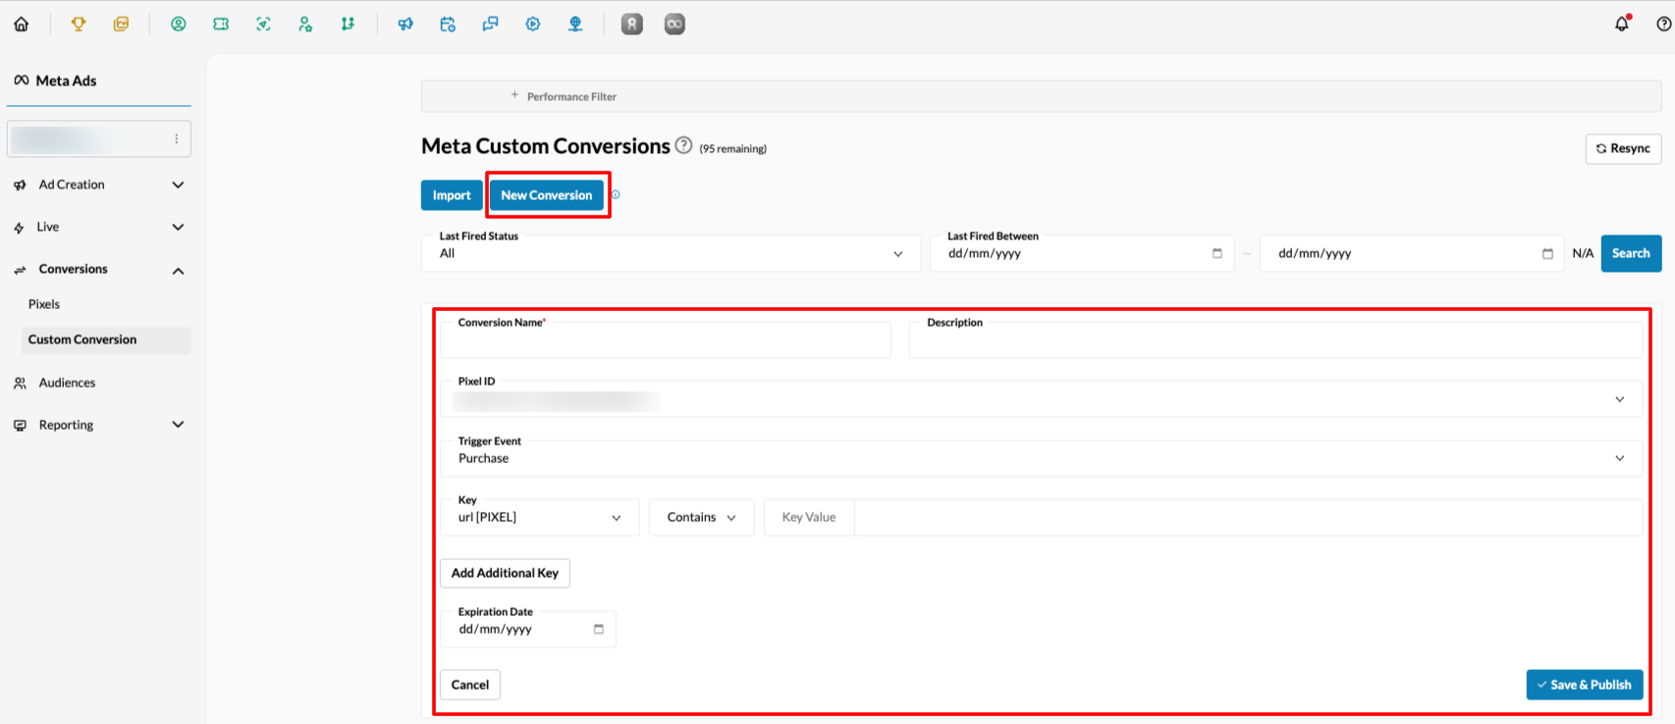Expand the Live menu section
Viewport: 1675px width, 724px height.
pos(99,227)
